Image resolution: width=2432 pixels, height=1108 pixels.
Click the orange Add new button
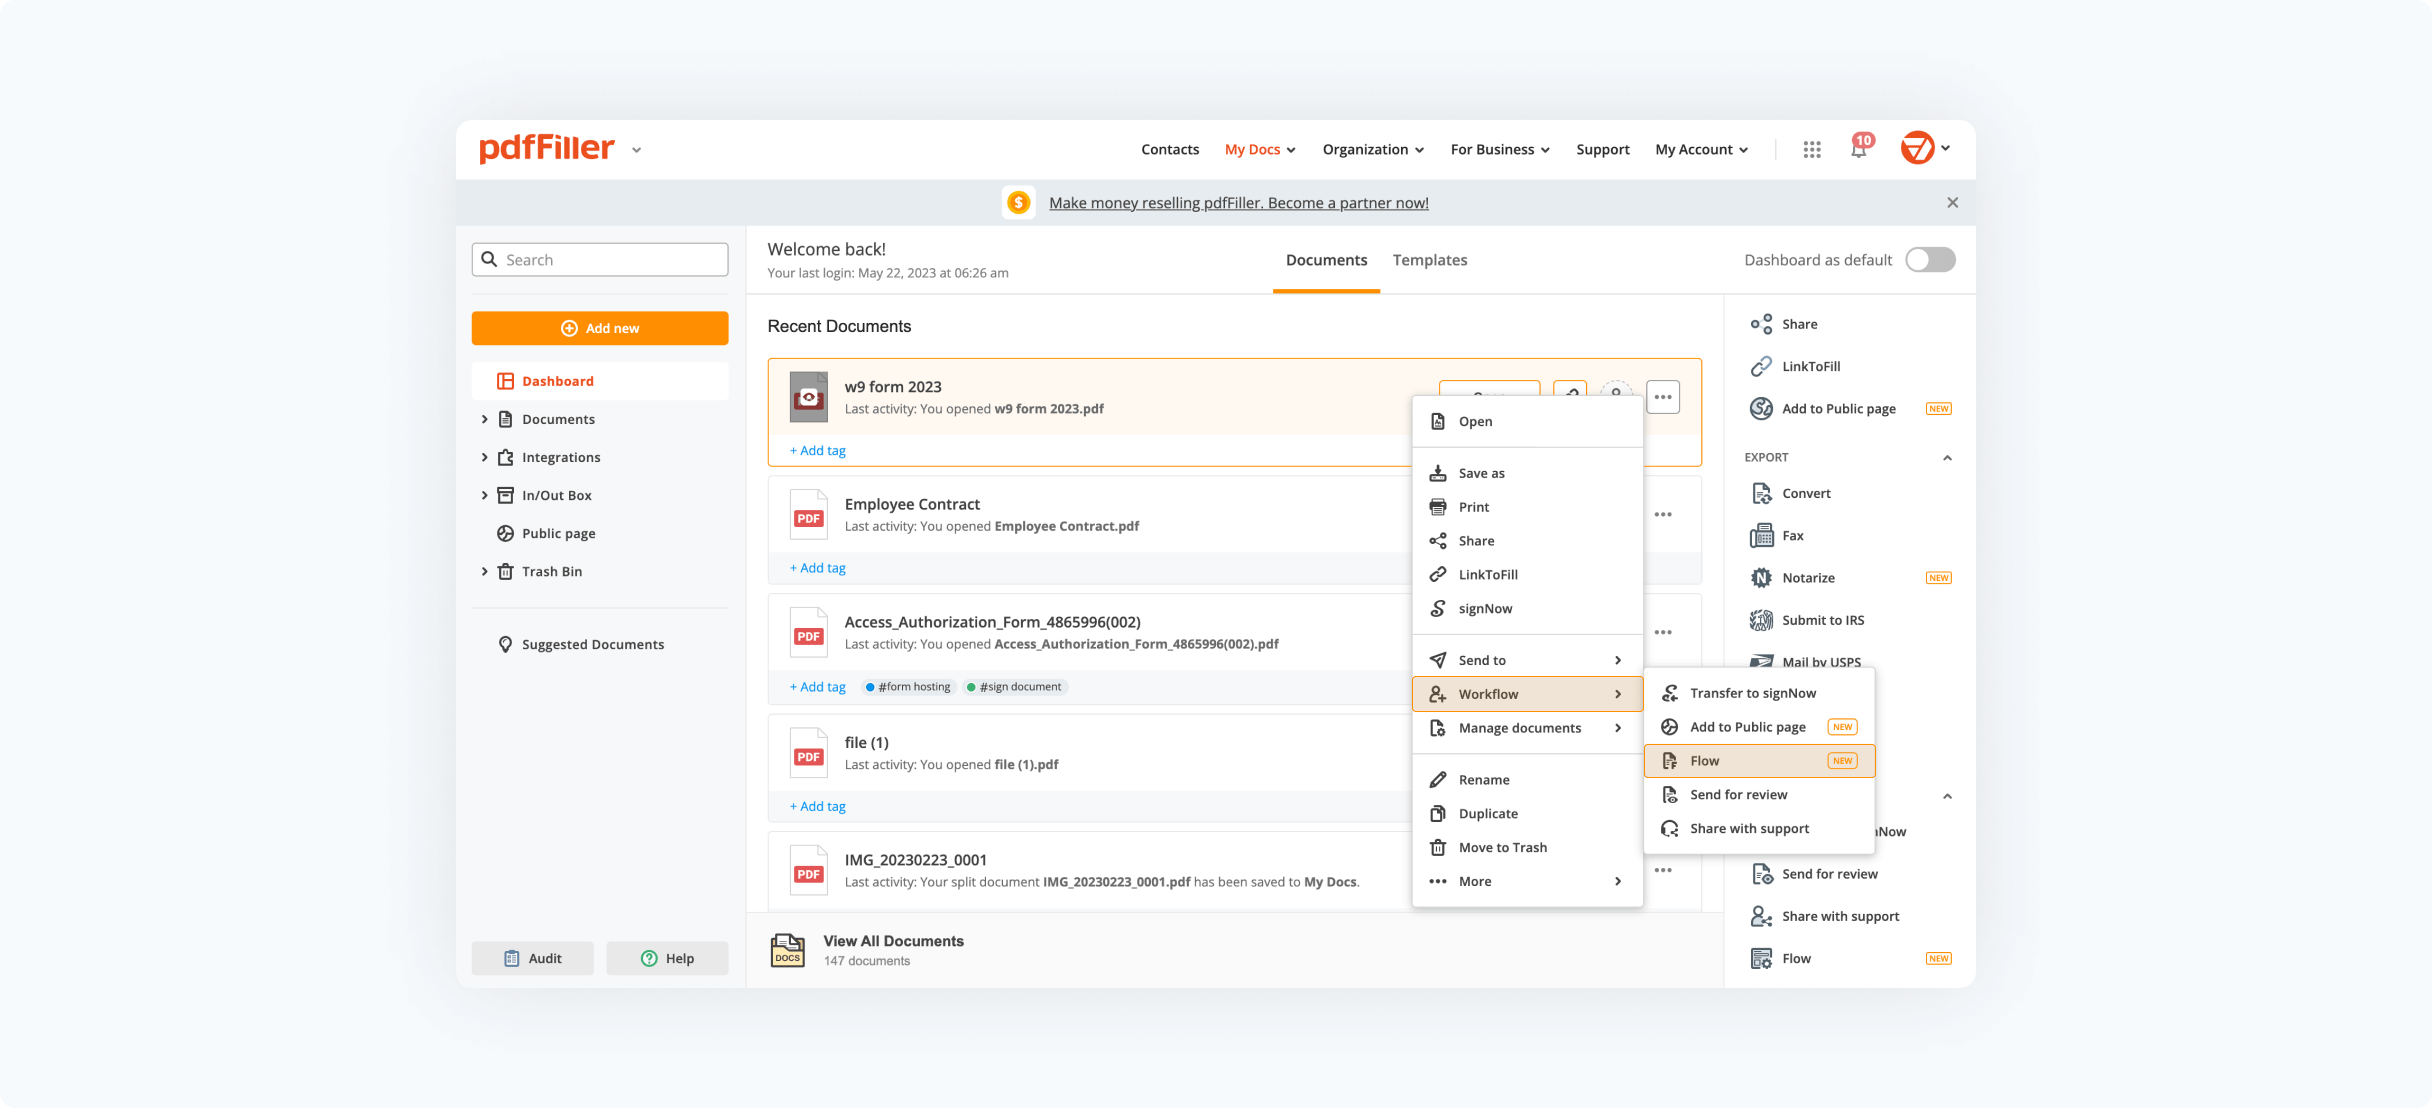[600, 328]
